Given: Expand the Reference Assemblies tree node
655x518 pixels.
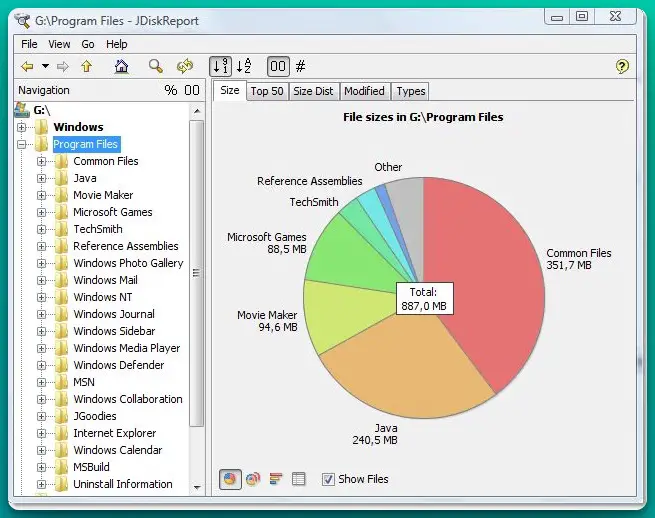Looking at the screenshot, I should [41, 246].
